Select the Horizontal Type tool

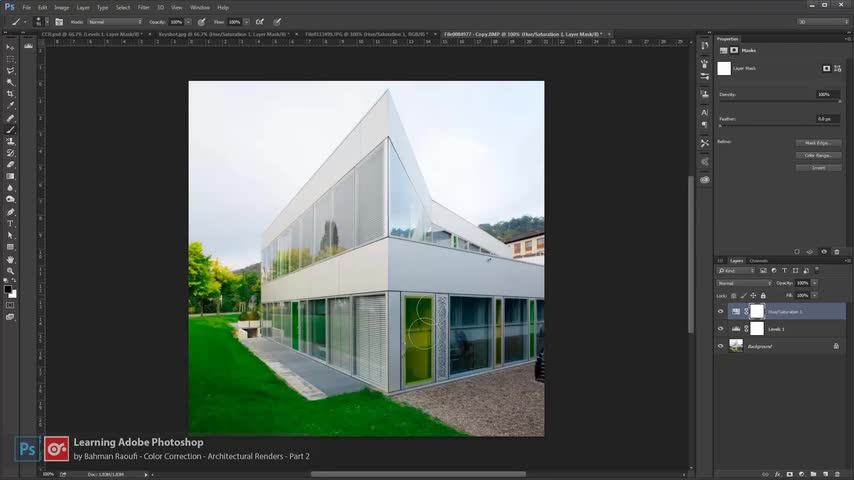coord(10,223)
